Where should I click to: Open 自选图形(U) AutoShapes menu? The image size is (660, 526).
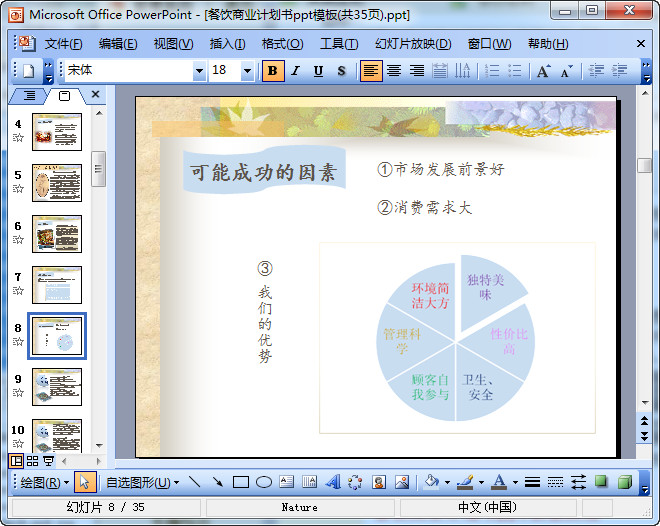pyautogui.click(x=142, y=482)
